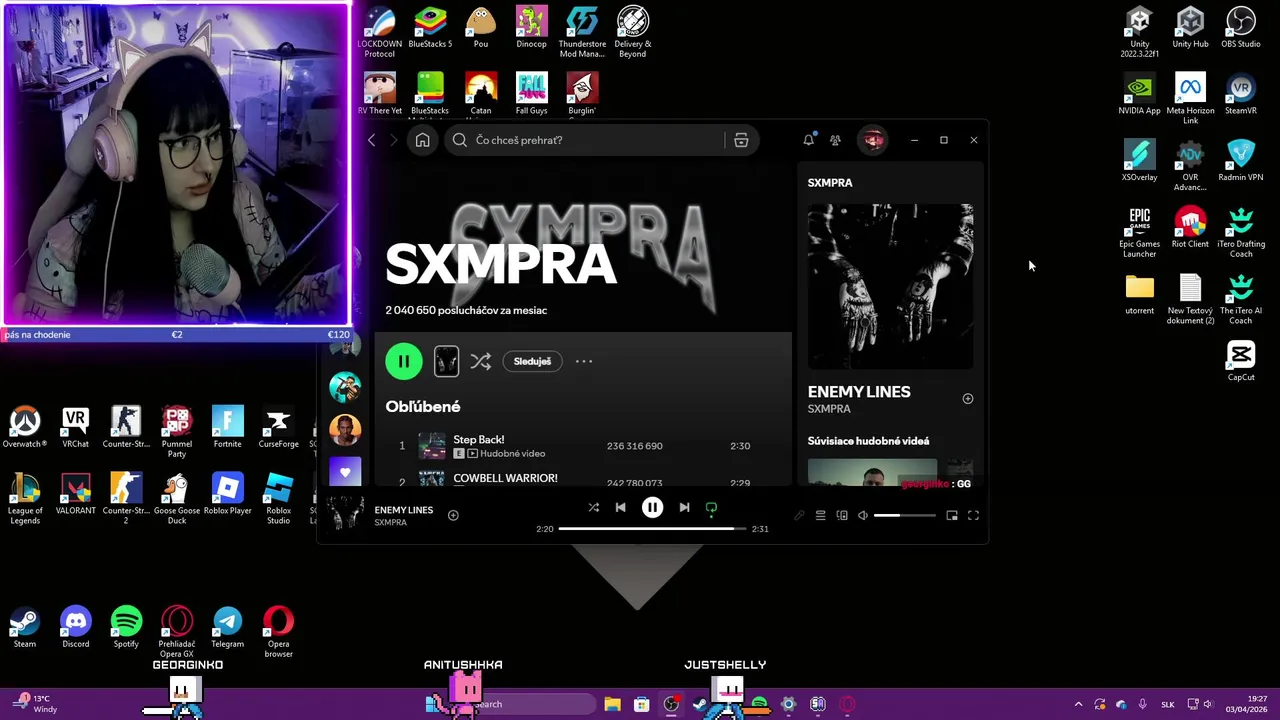Select VALORANT desktop icon
The image size is (1280, 720).
click(75, 495)
